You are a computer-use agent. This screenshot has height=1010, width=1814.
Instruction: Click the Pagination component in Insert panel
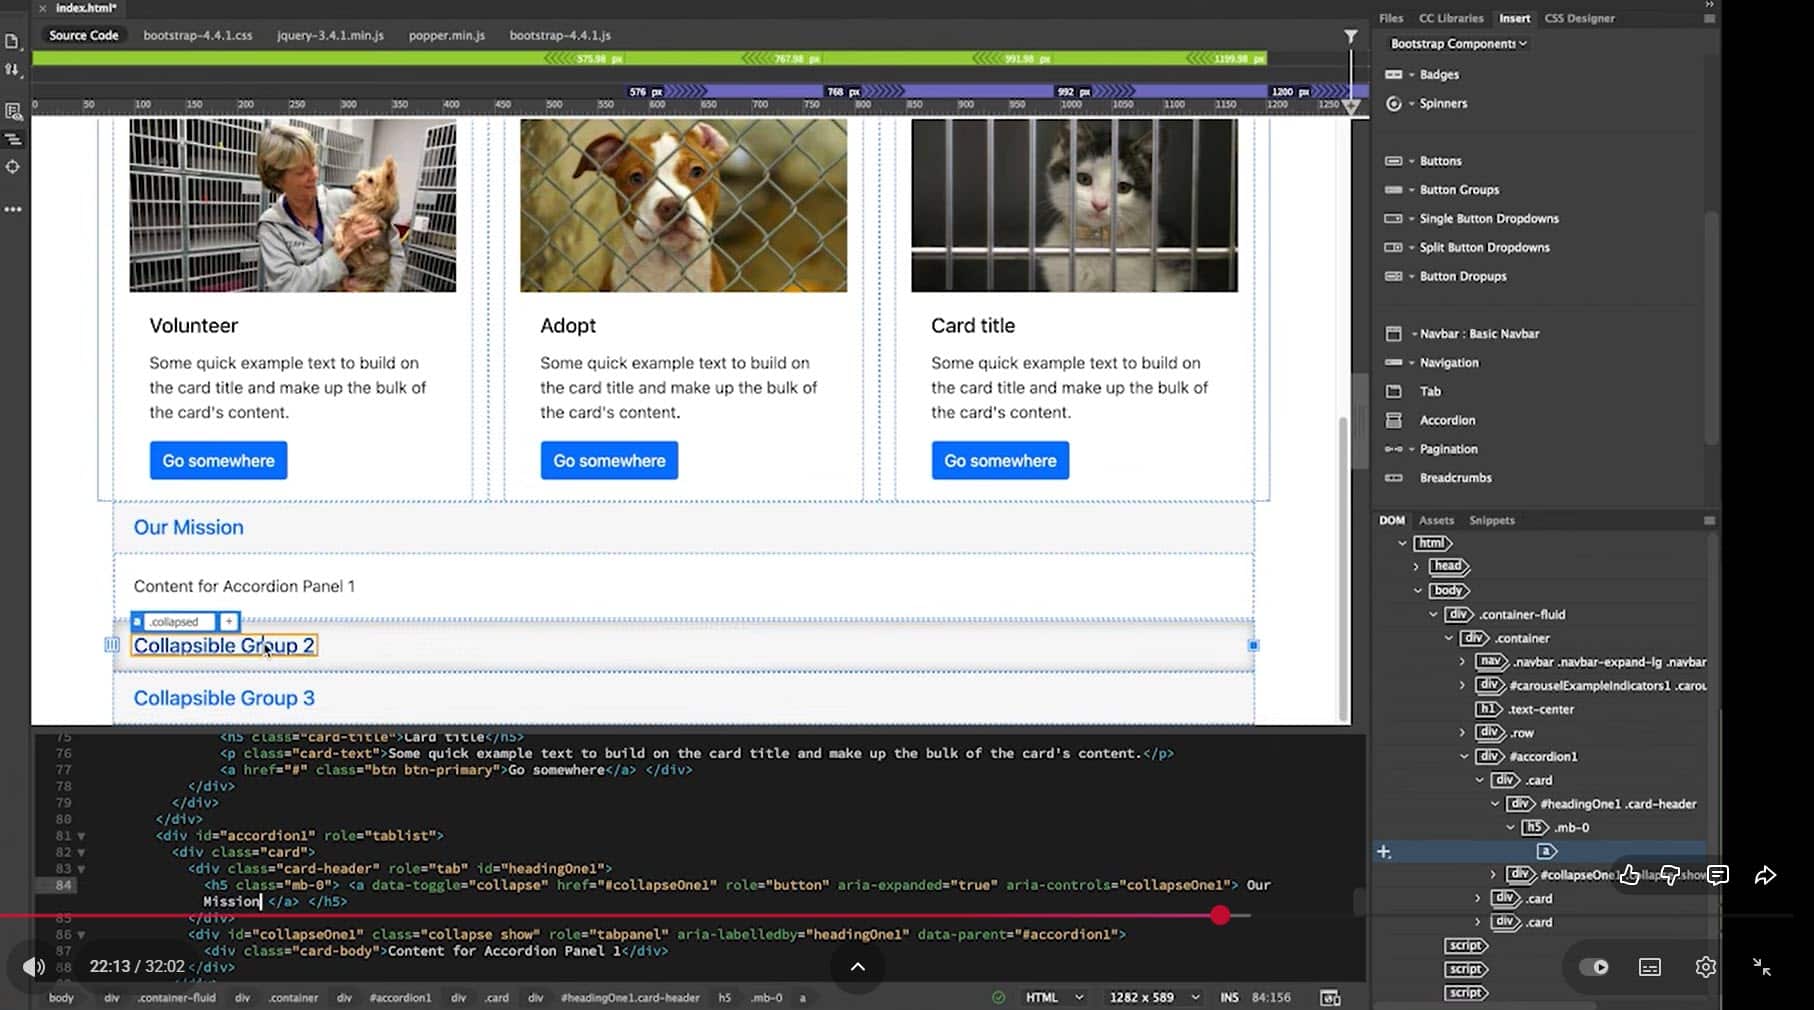tap(1447, 450)
